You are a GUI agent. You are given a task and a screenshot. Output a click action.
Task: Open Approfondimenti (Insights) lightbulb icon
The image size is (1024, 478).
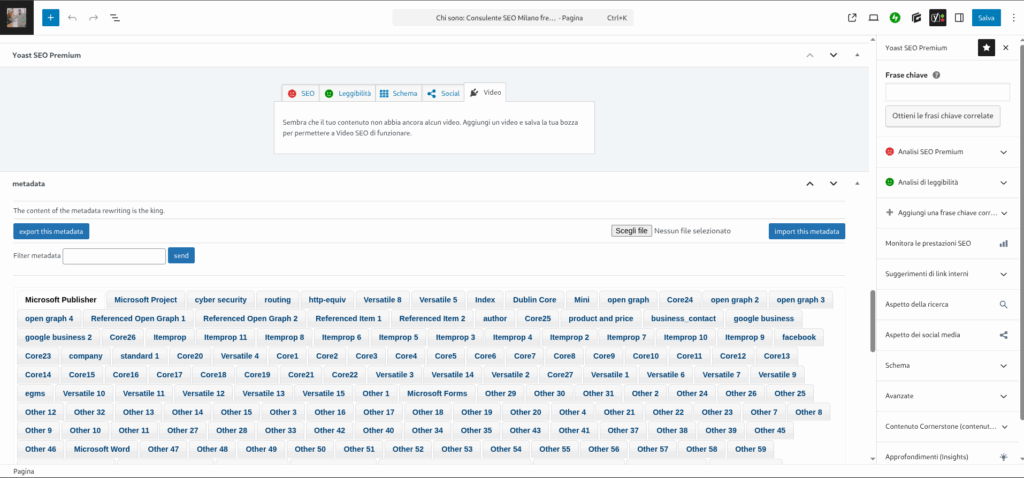point(1004,457)
